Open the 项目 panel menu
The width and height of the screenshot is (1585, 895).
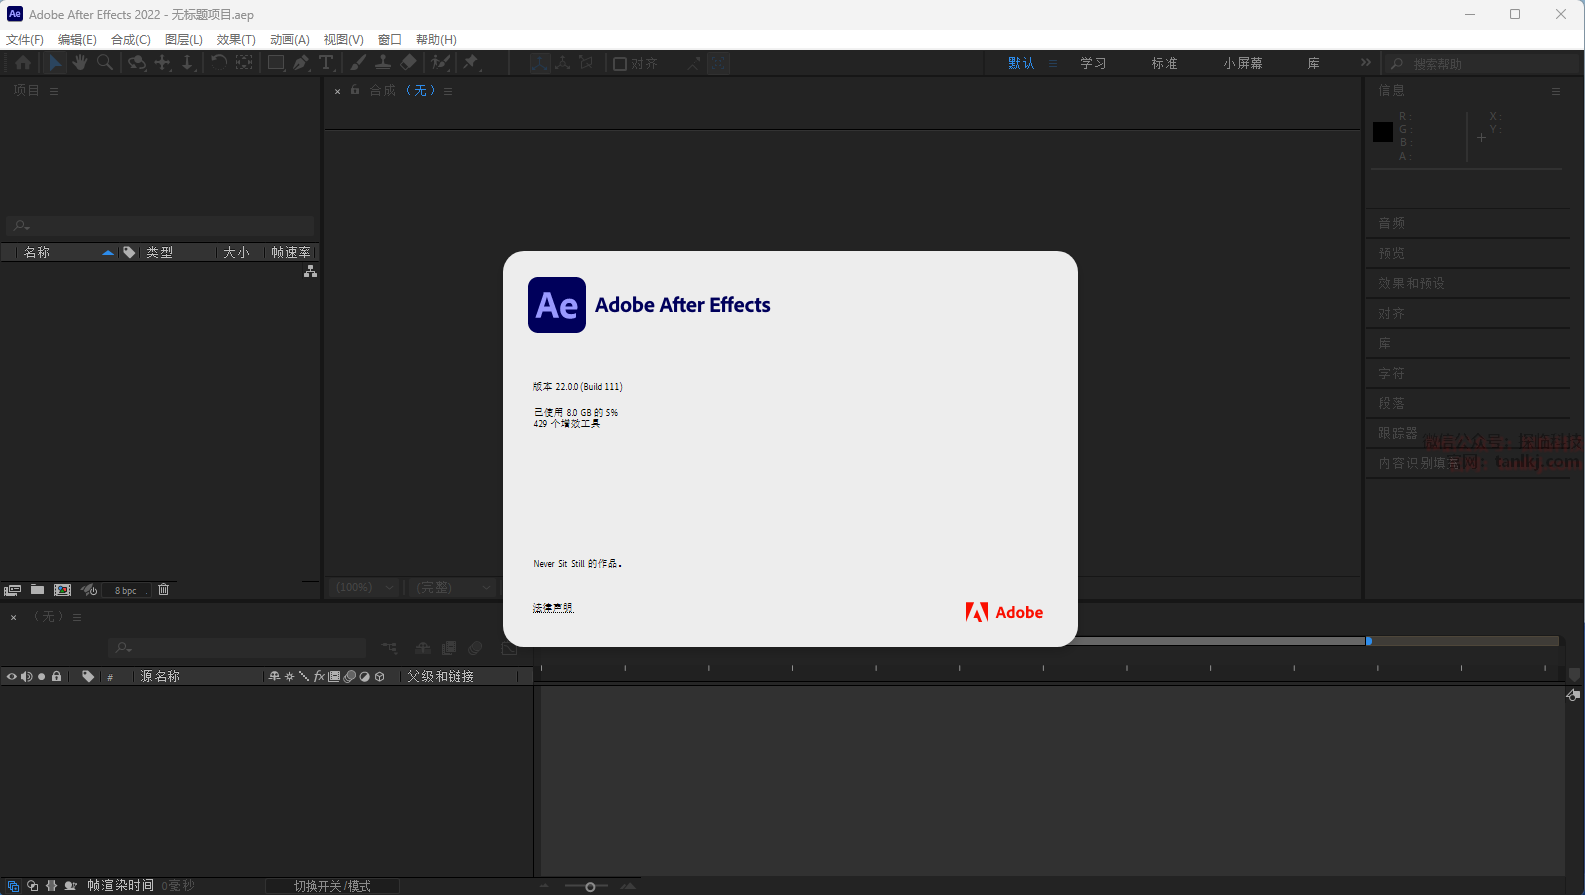54,91
